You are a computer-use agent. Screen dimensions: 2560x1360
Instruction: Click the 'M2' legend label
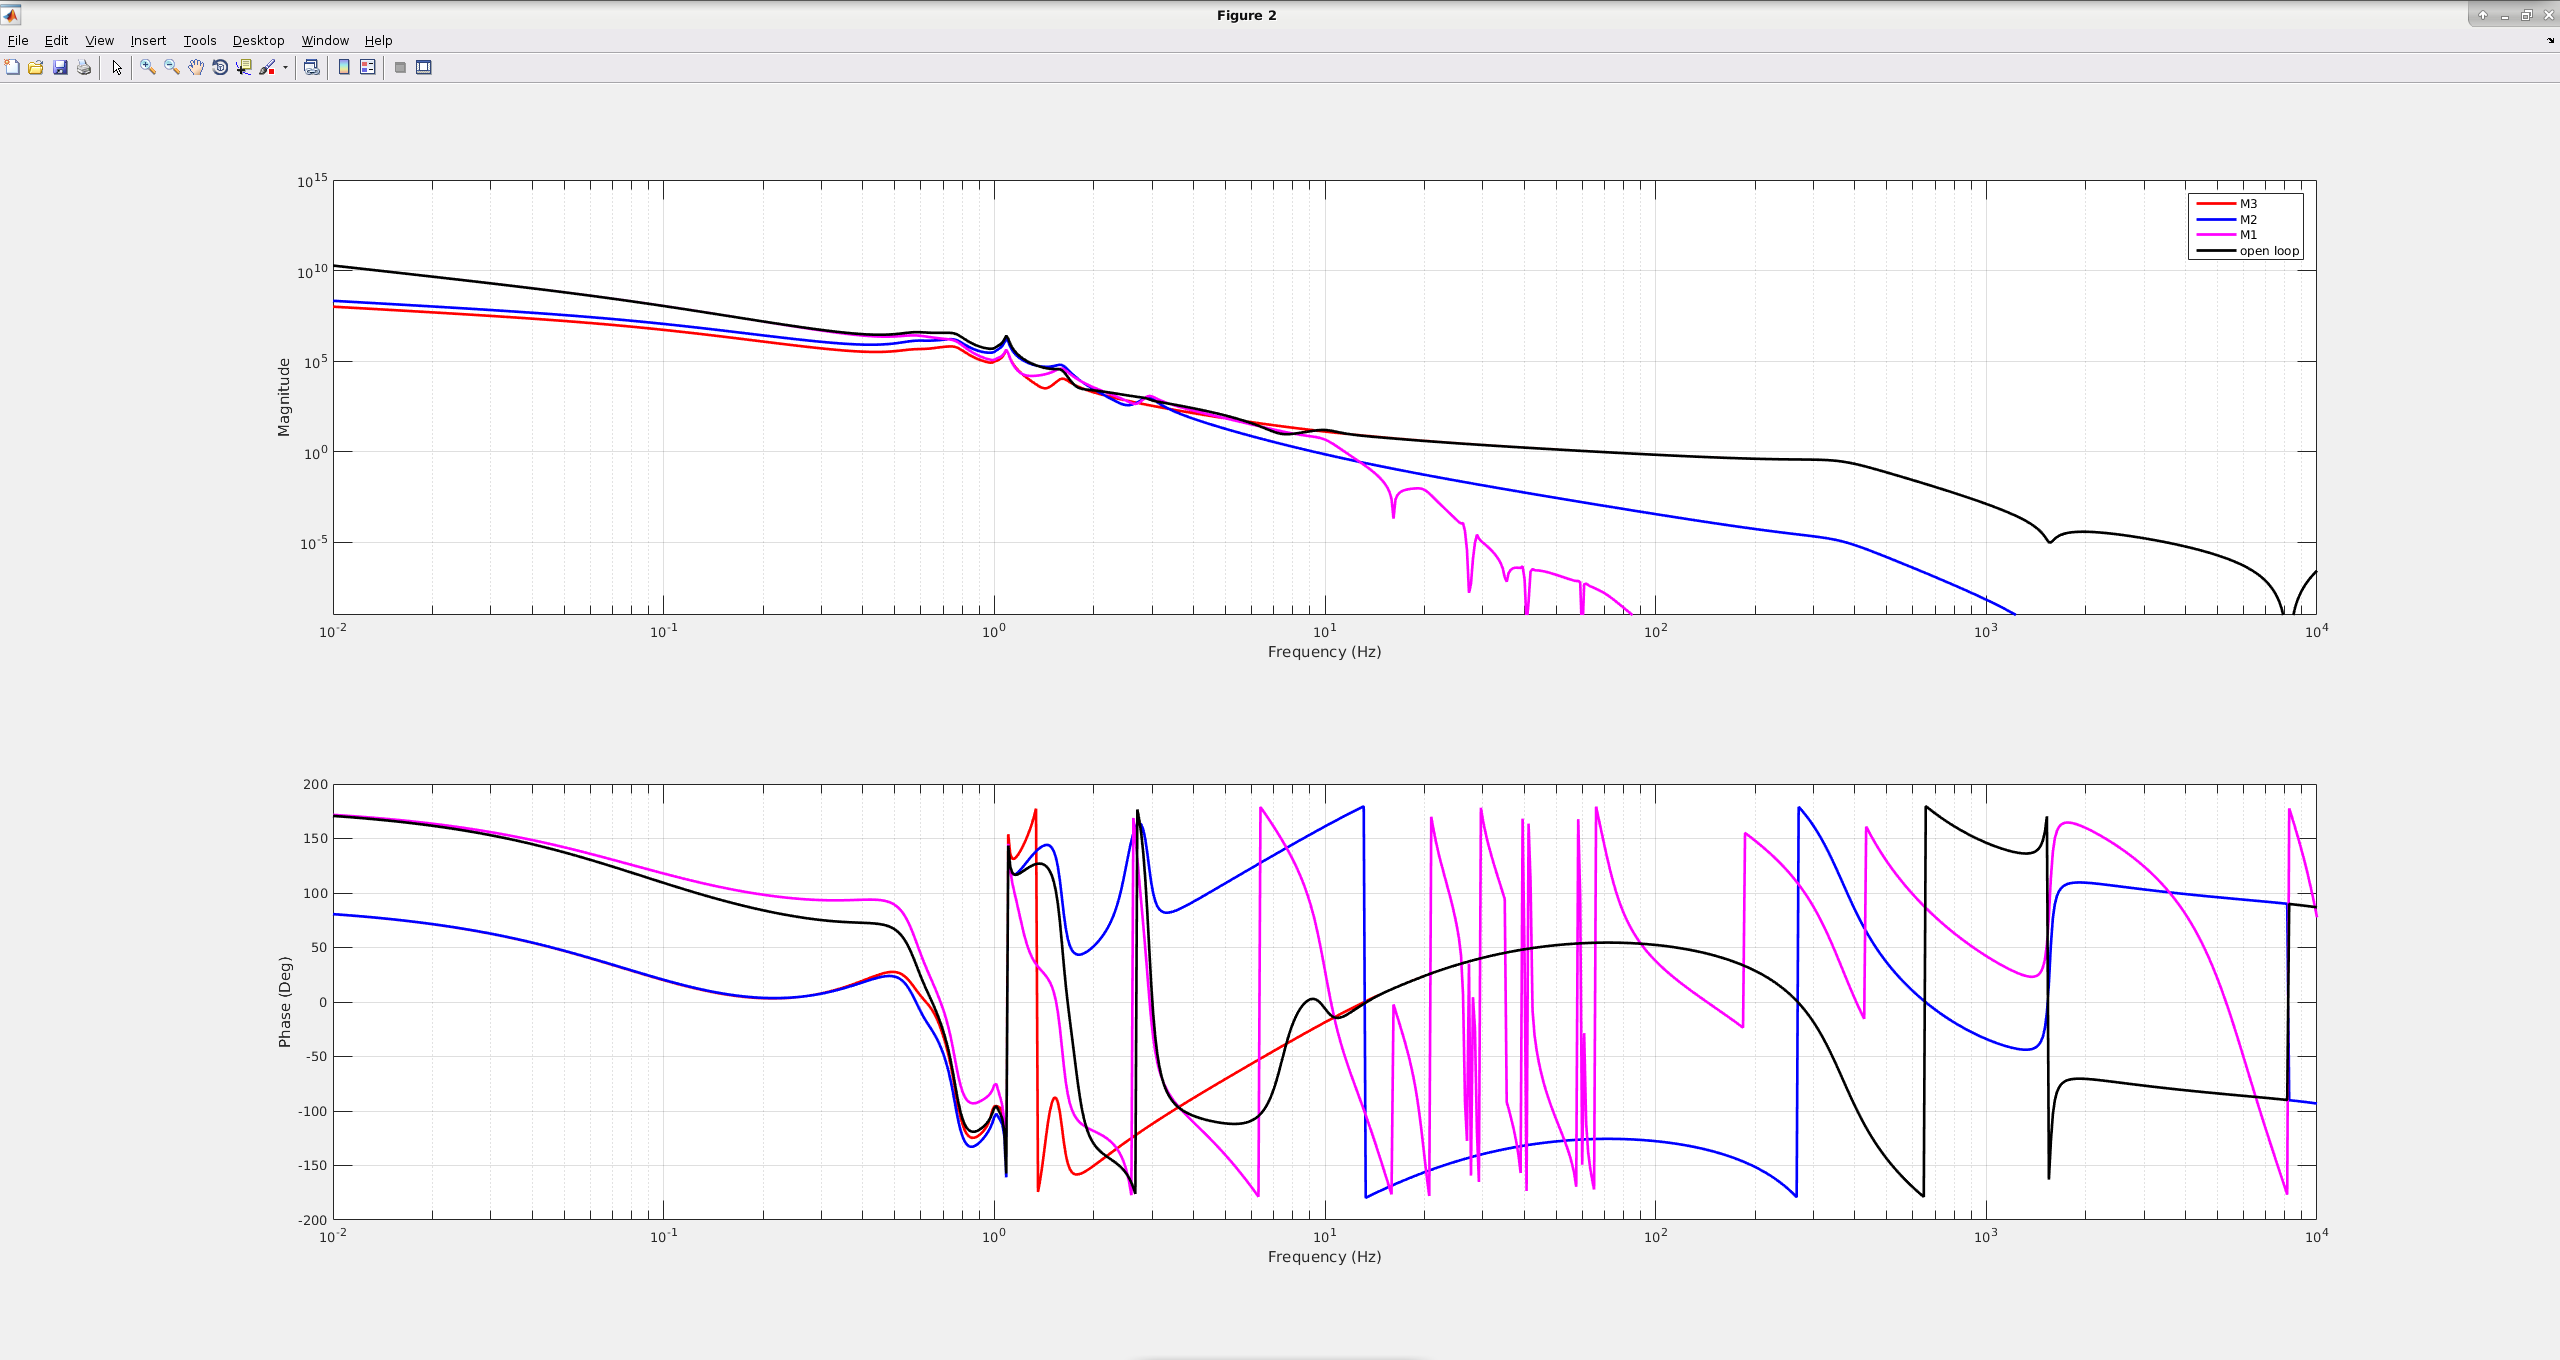(x=2248, y=220)
